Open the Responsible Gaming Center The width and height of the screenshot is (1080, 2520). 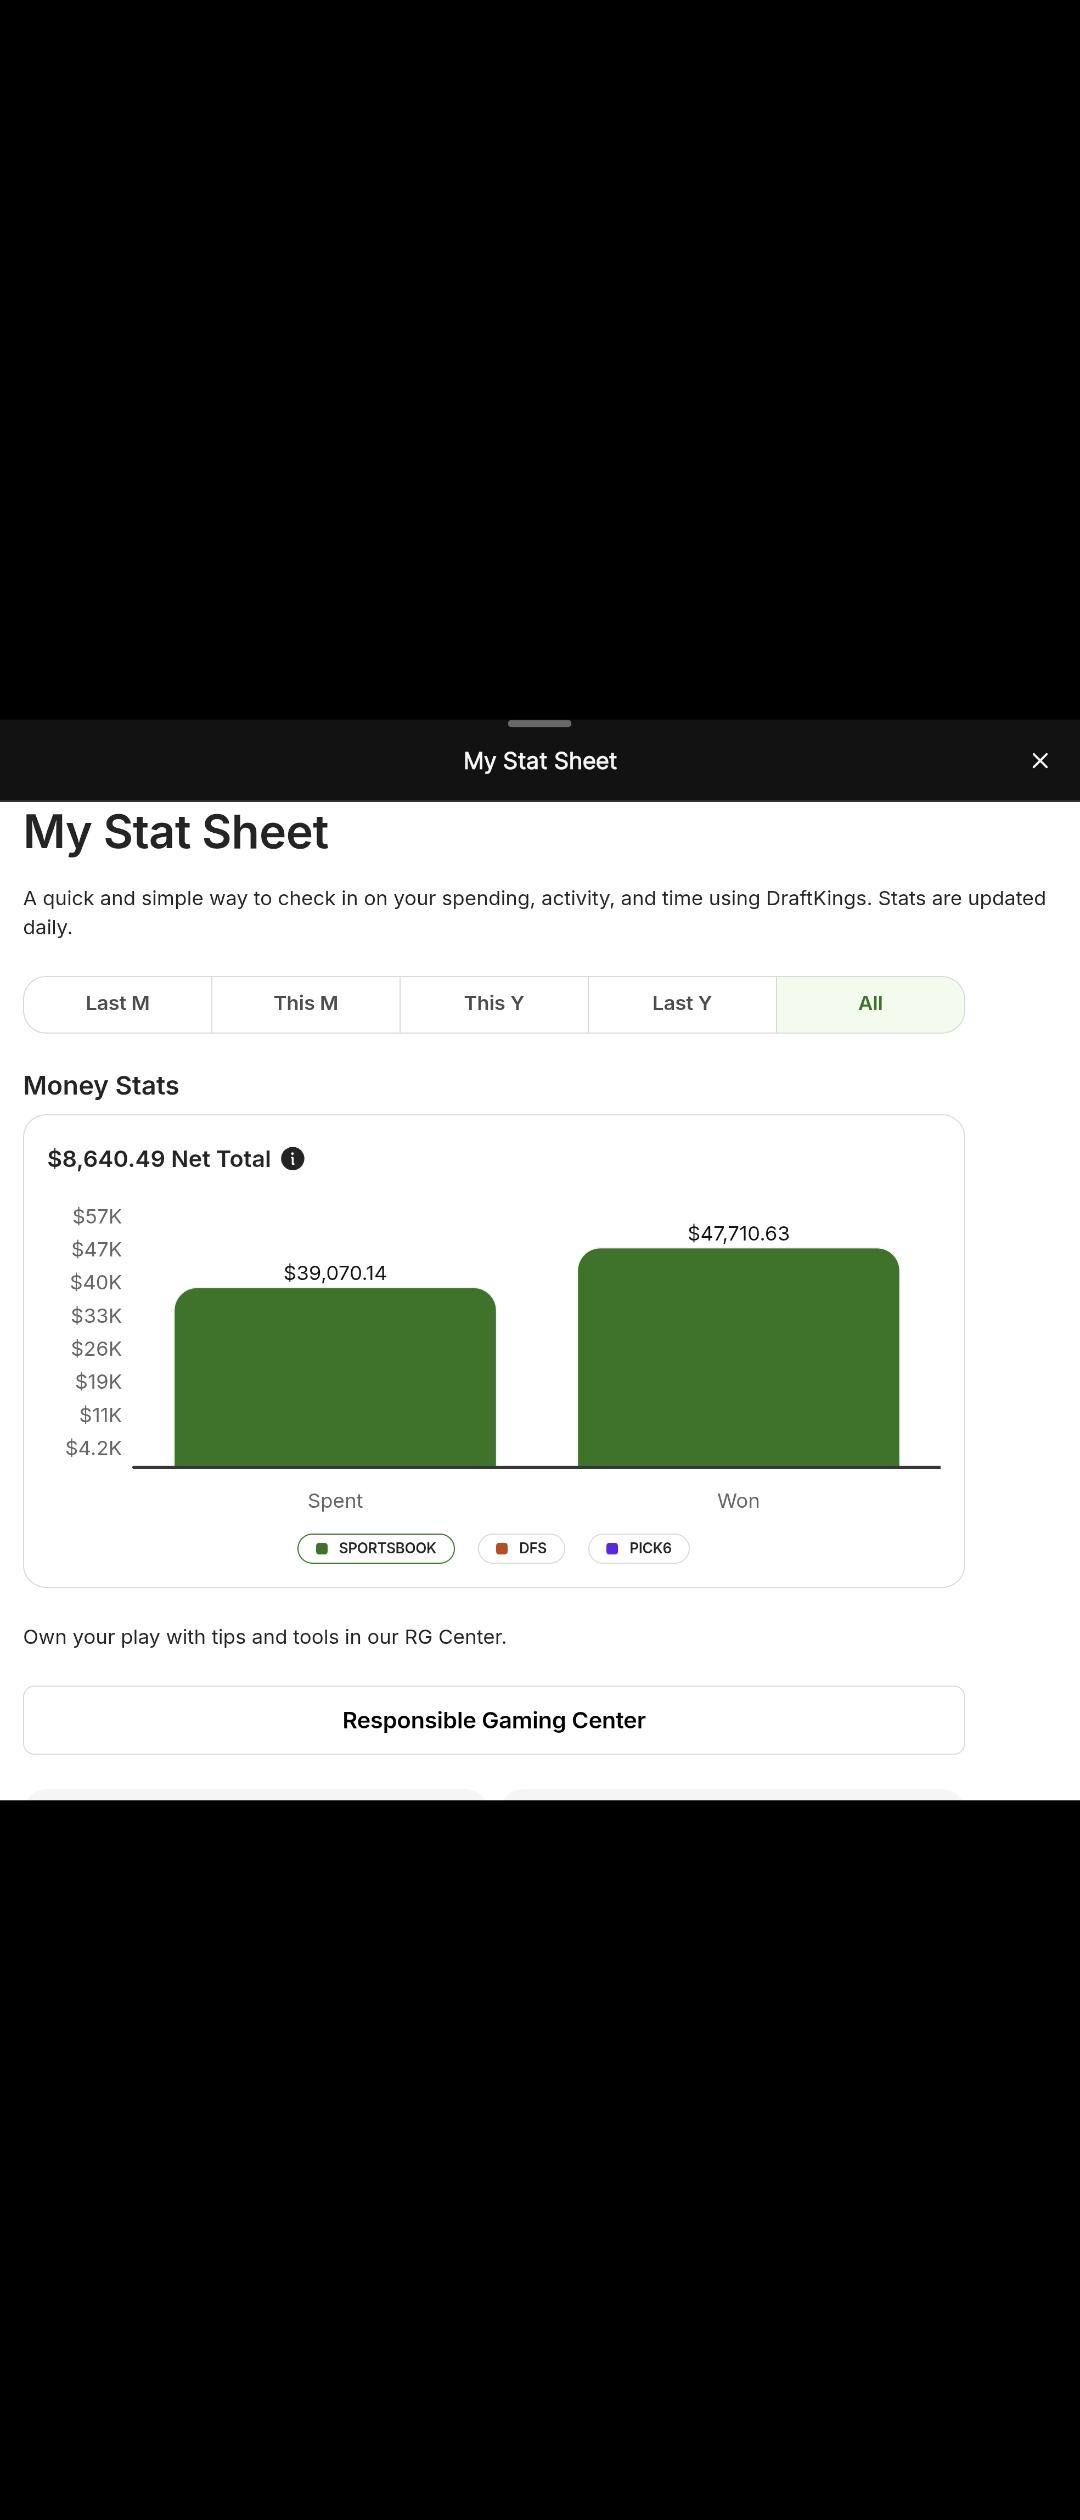pyautogui.click(x=494, y=1720)
